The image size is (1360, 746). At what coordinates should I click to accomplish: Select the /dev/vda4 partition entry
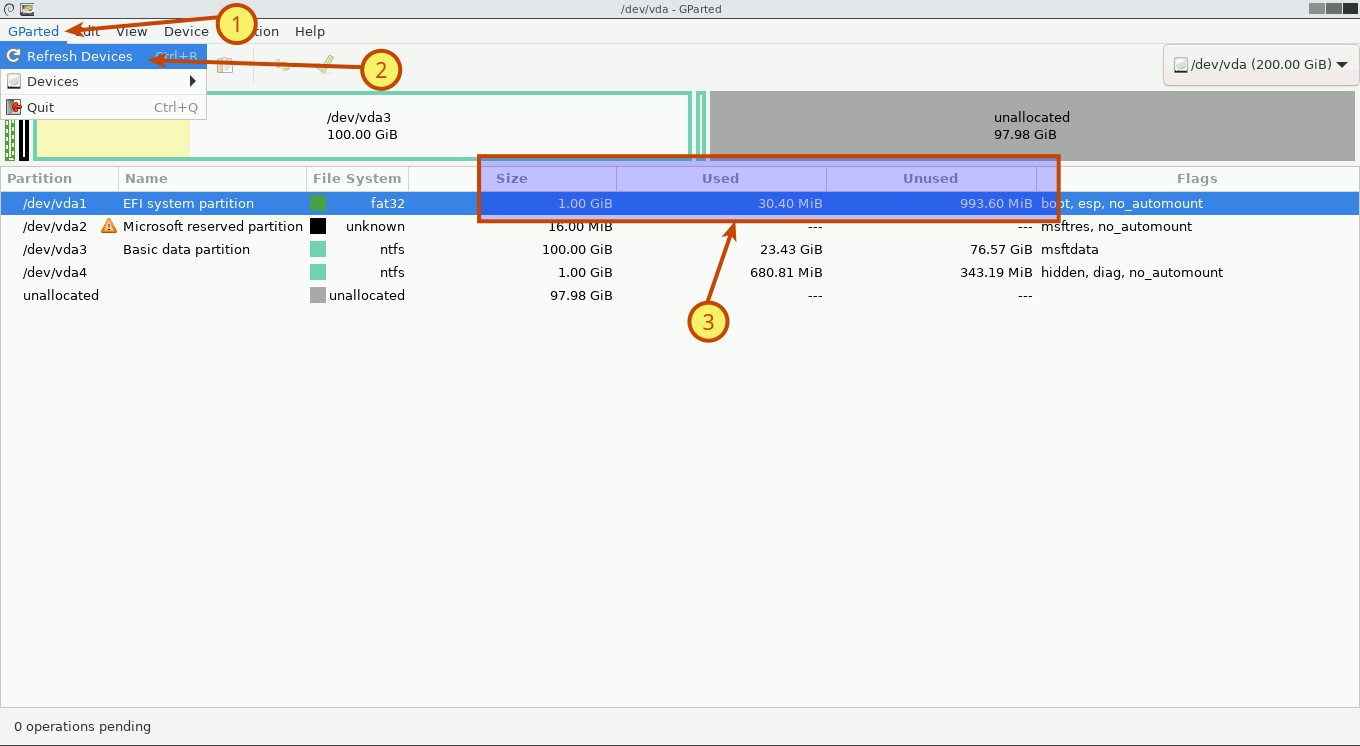coord(55,272)
